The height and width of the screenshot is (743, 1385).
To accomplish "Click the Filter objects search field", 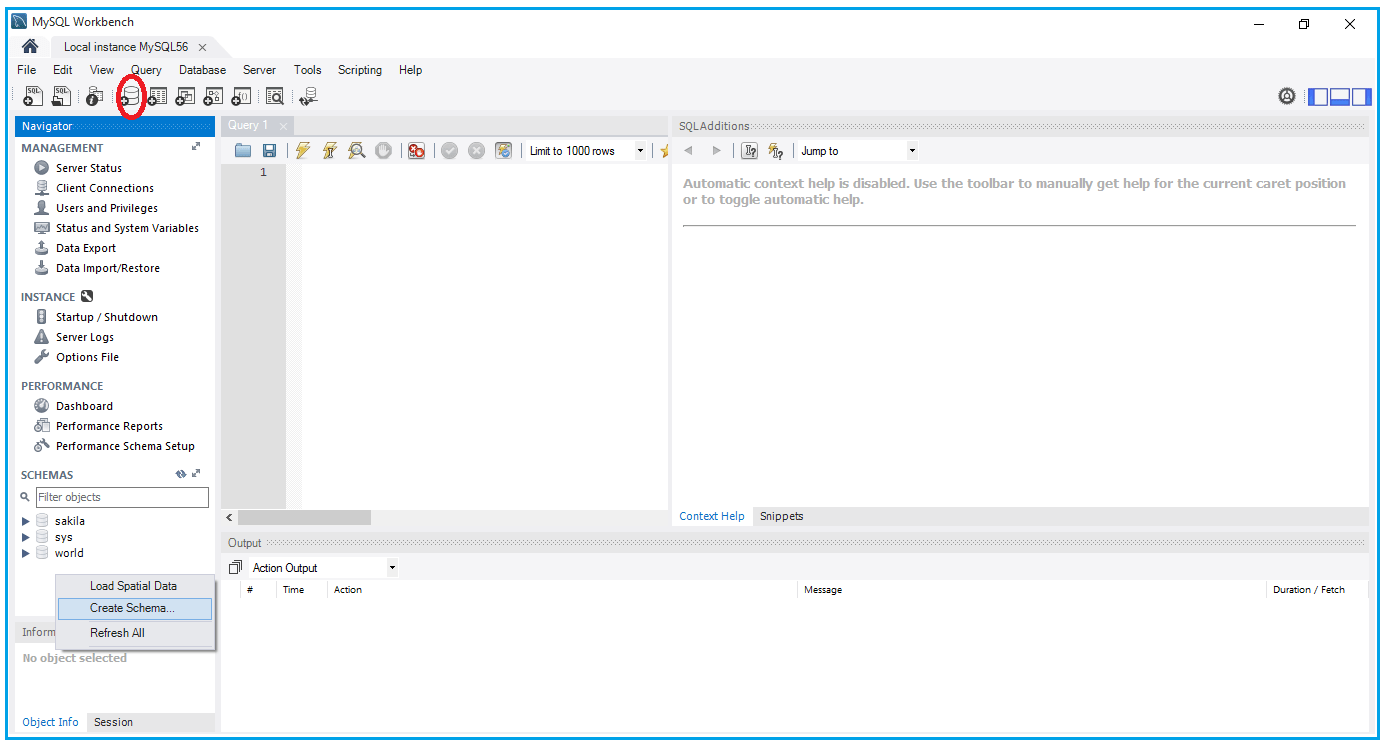I will coord(122,497).
